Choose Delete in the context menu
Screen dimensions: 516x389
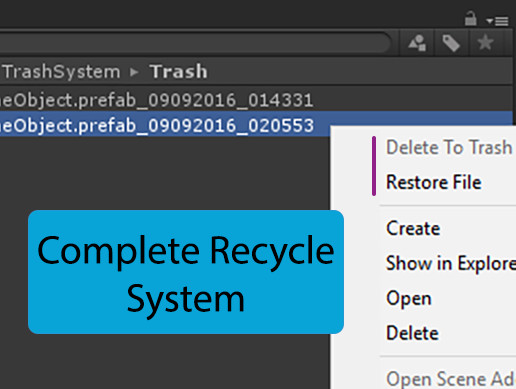click(x=412, y=333)
